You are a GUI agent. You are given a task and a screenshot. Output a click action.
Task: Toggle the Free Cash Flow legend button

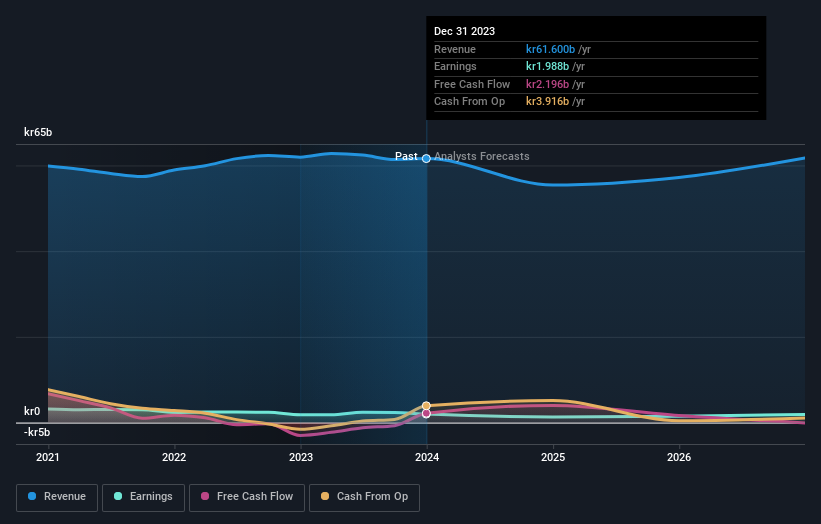click(x=247, y=497)
